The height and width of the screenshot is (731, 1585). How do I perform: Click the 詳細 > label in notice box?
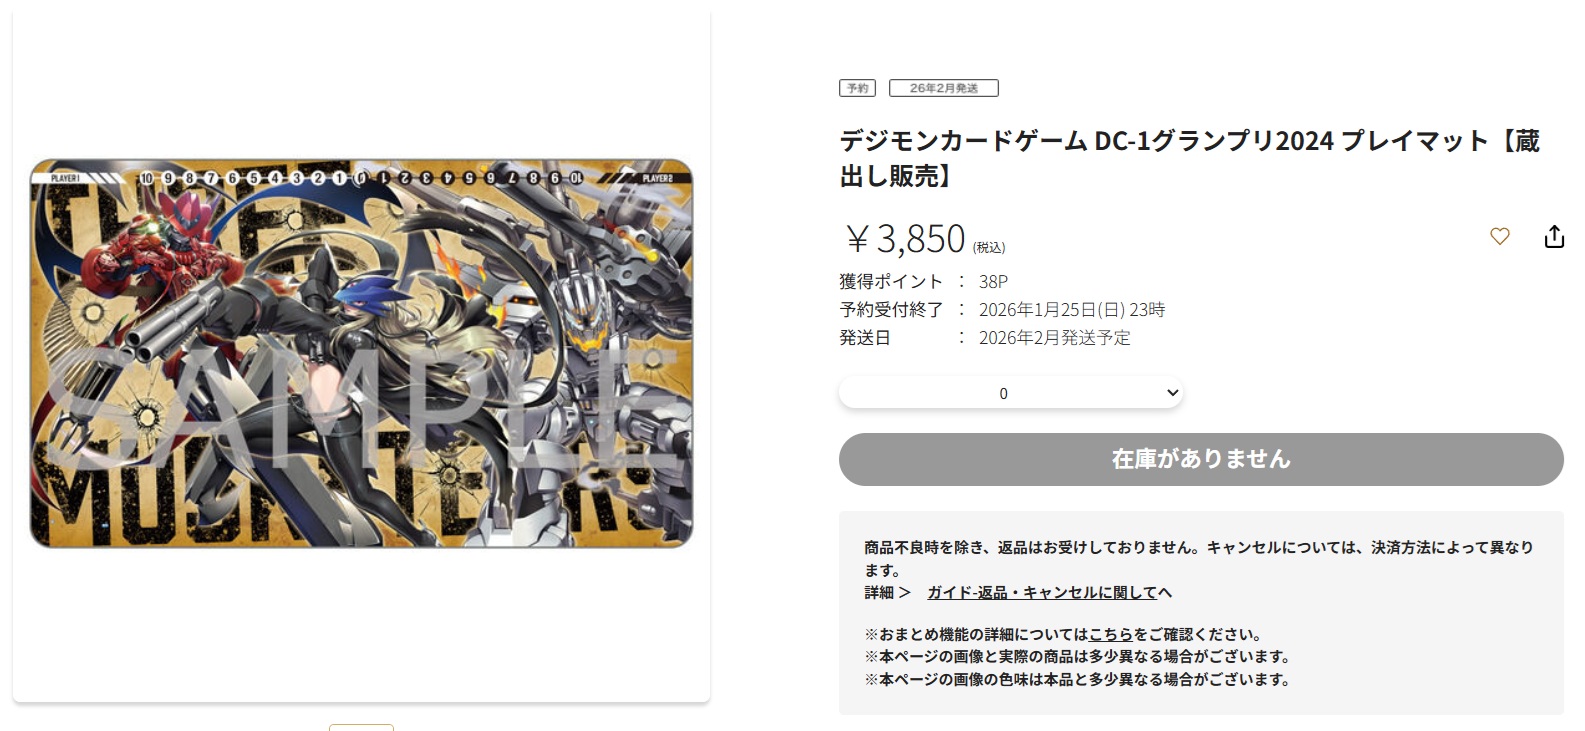pos(888,593)
